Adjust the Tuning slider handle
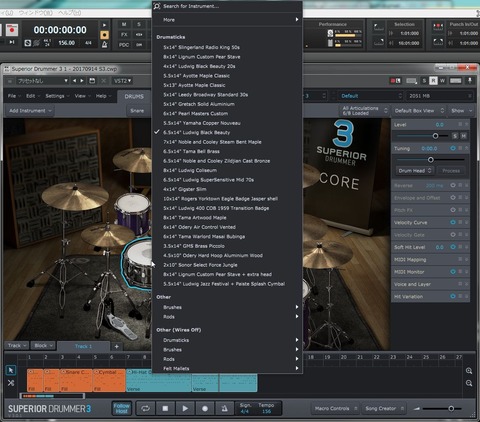 pyautogui.click(x=431, y=160)
